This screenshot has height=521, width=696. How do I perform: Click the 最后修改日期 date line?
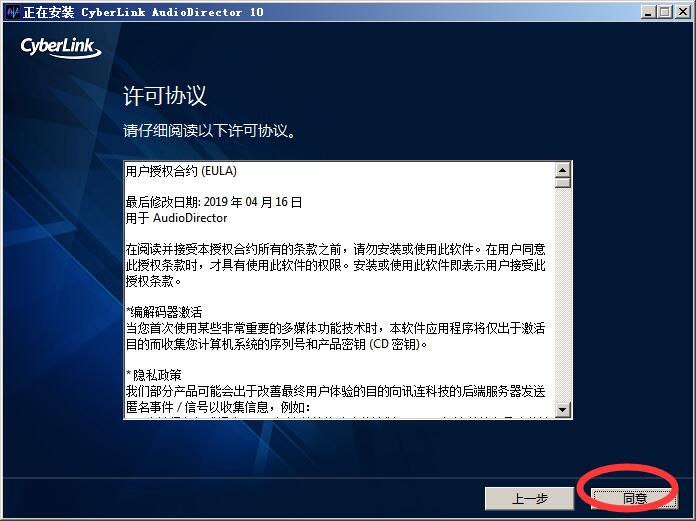coord(214,202)
